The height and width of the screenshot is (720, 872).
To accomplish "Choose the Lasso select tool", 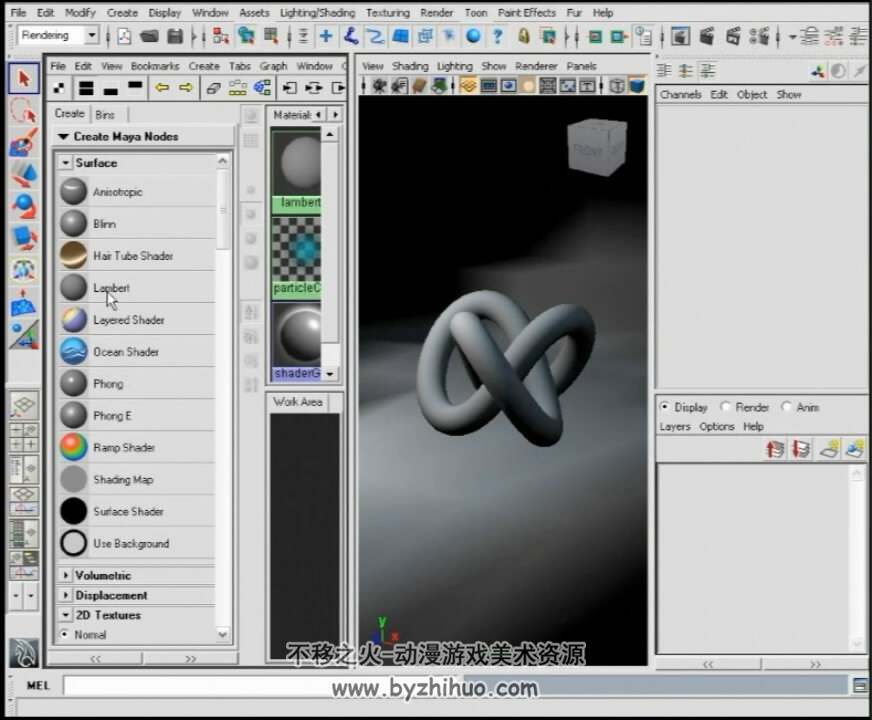I will [x=23, y=110].
